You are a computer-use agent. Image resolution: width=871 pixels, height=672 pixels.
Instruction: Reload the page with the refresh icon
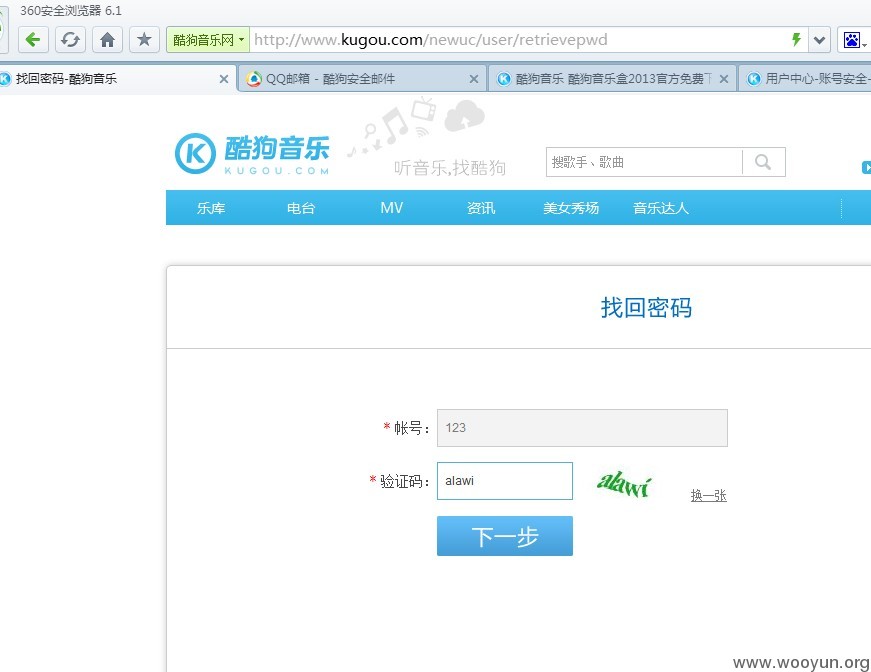pos(71,39)
